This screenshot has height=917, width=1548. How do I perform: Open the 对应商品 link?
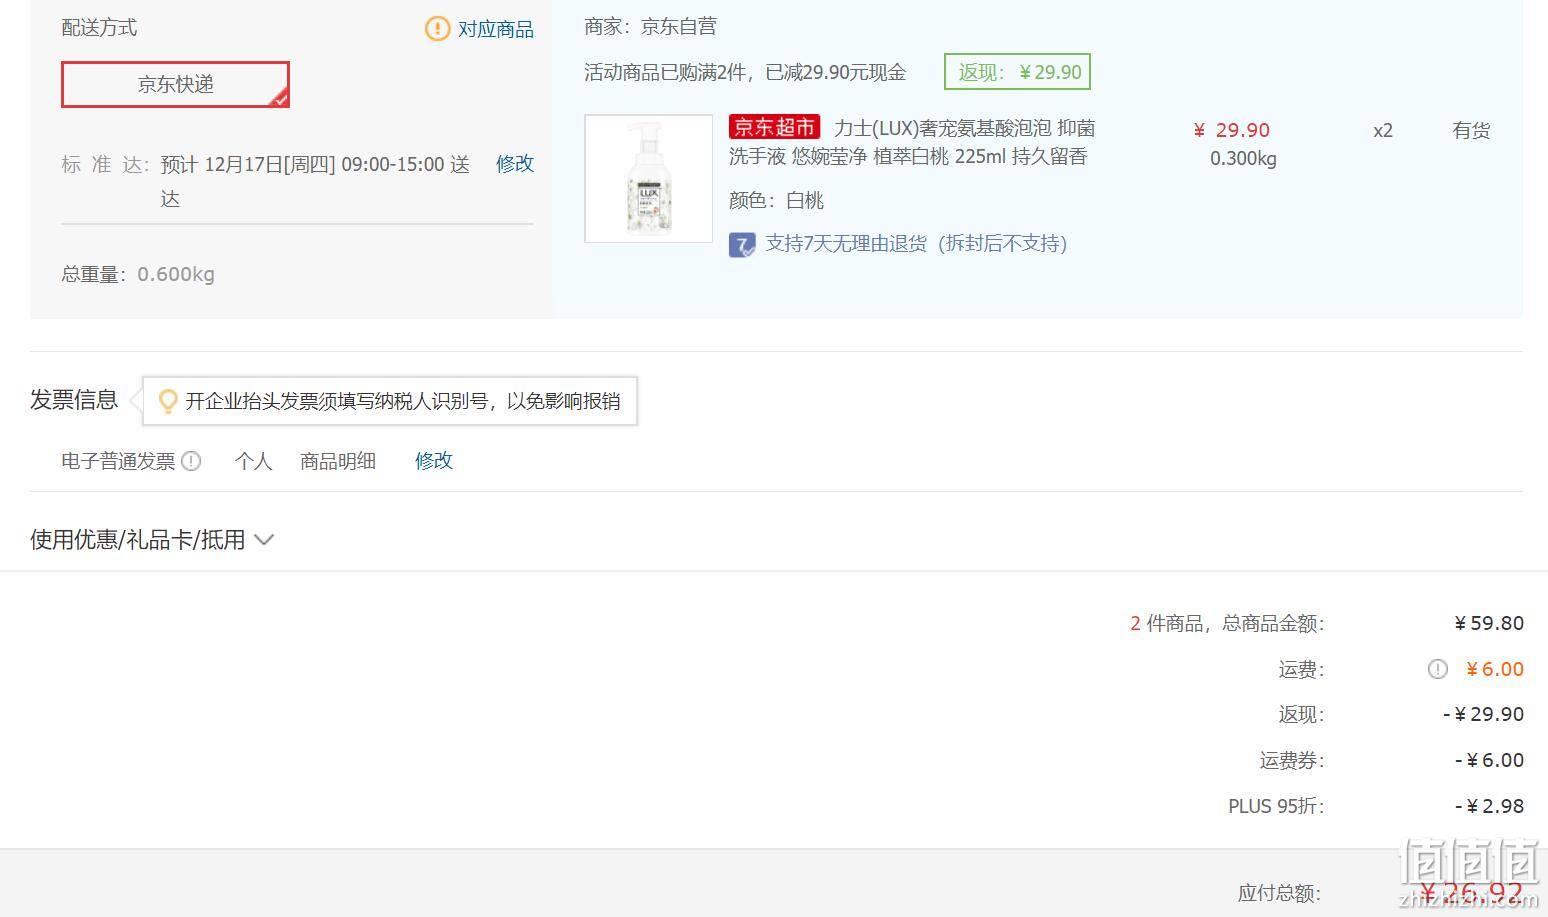pos(496,29)
